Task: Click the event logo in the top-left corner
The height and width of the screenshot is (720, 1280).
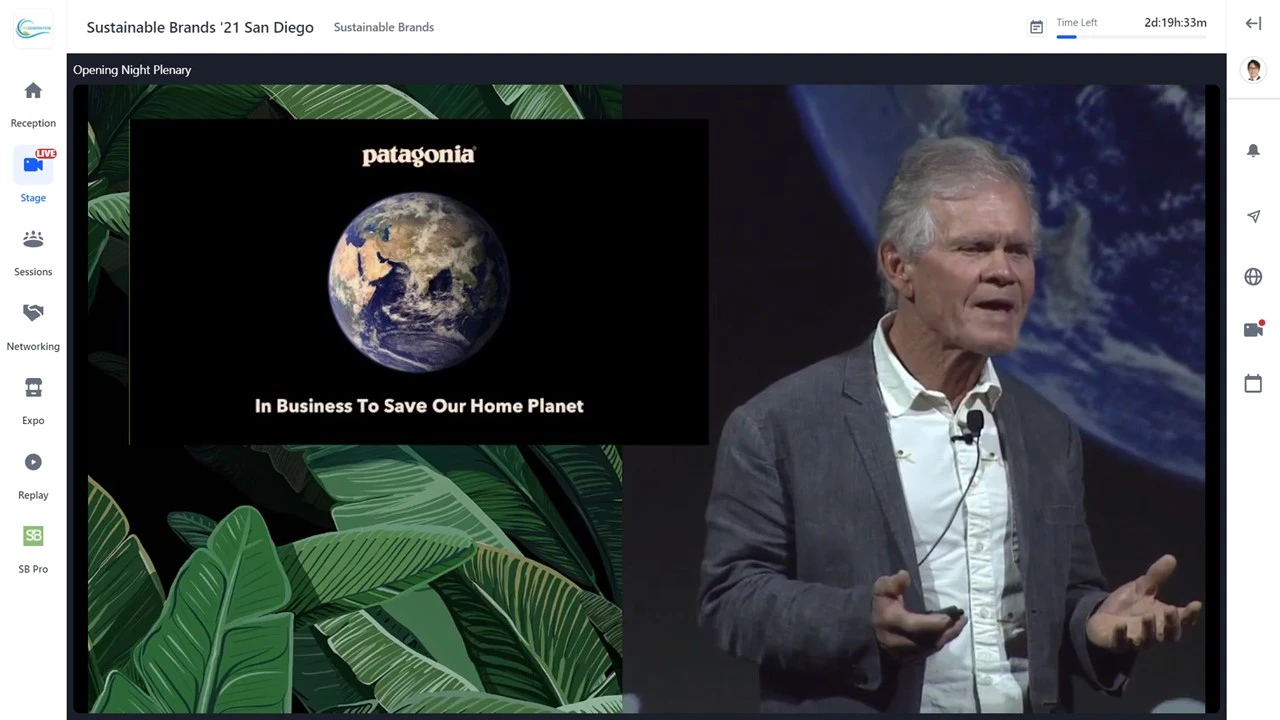Action: tap(33, 28)
